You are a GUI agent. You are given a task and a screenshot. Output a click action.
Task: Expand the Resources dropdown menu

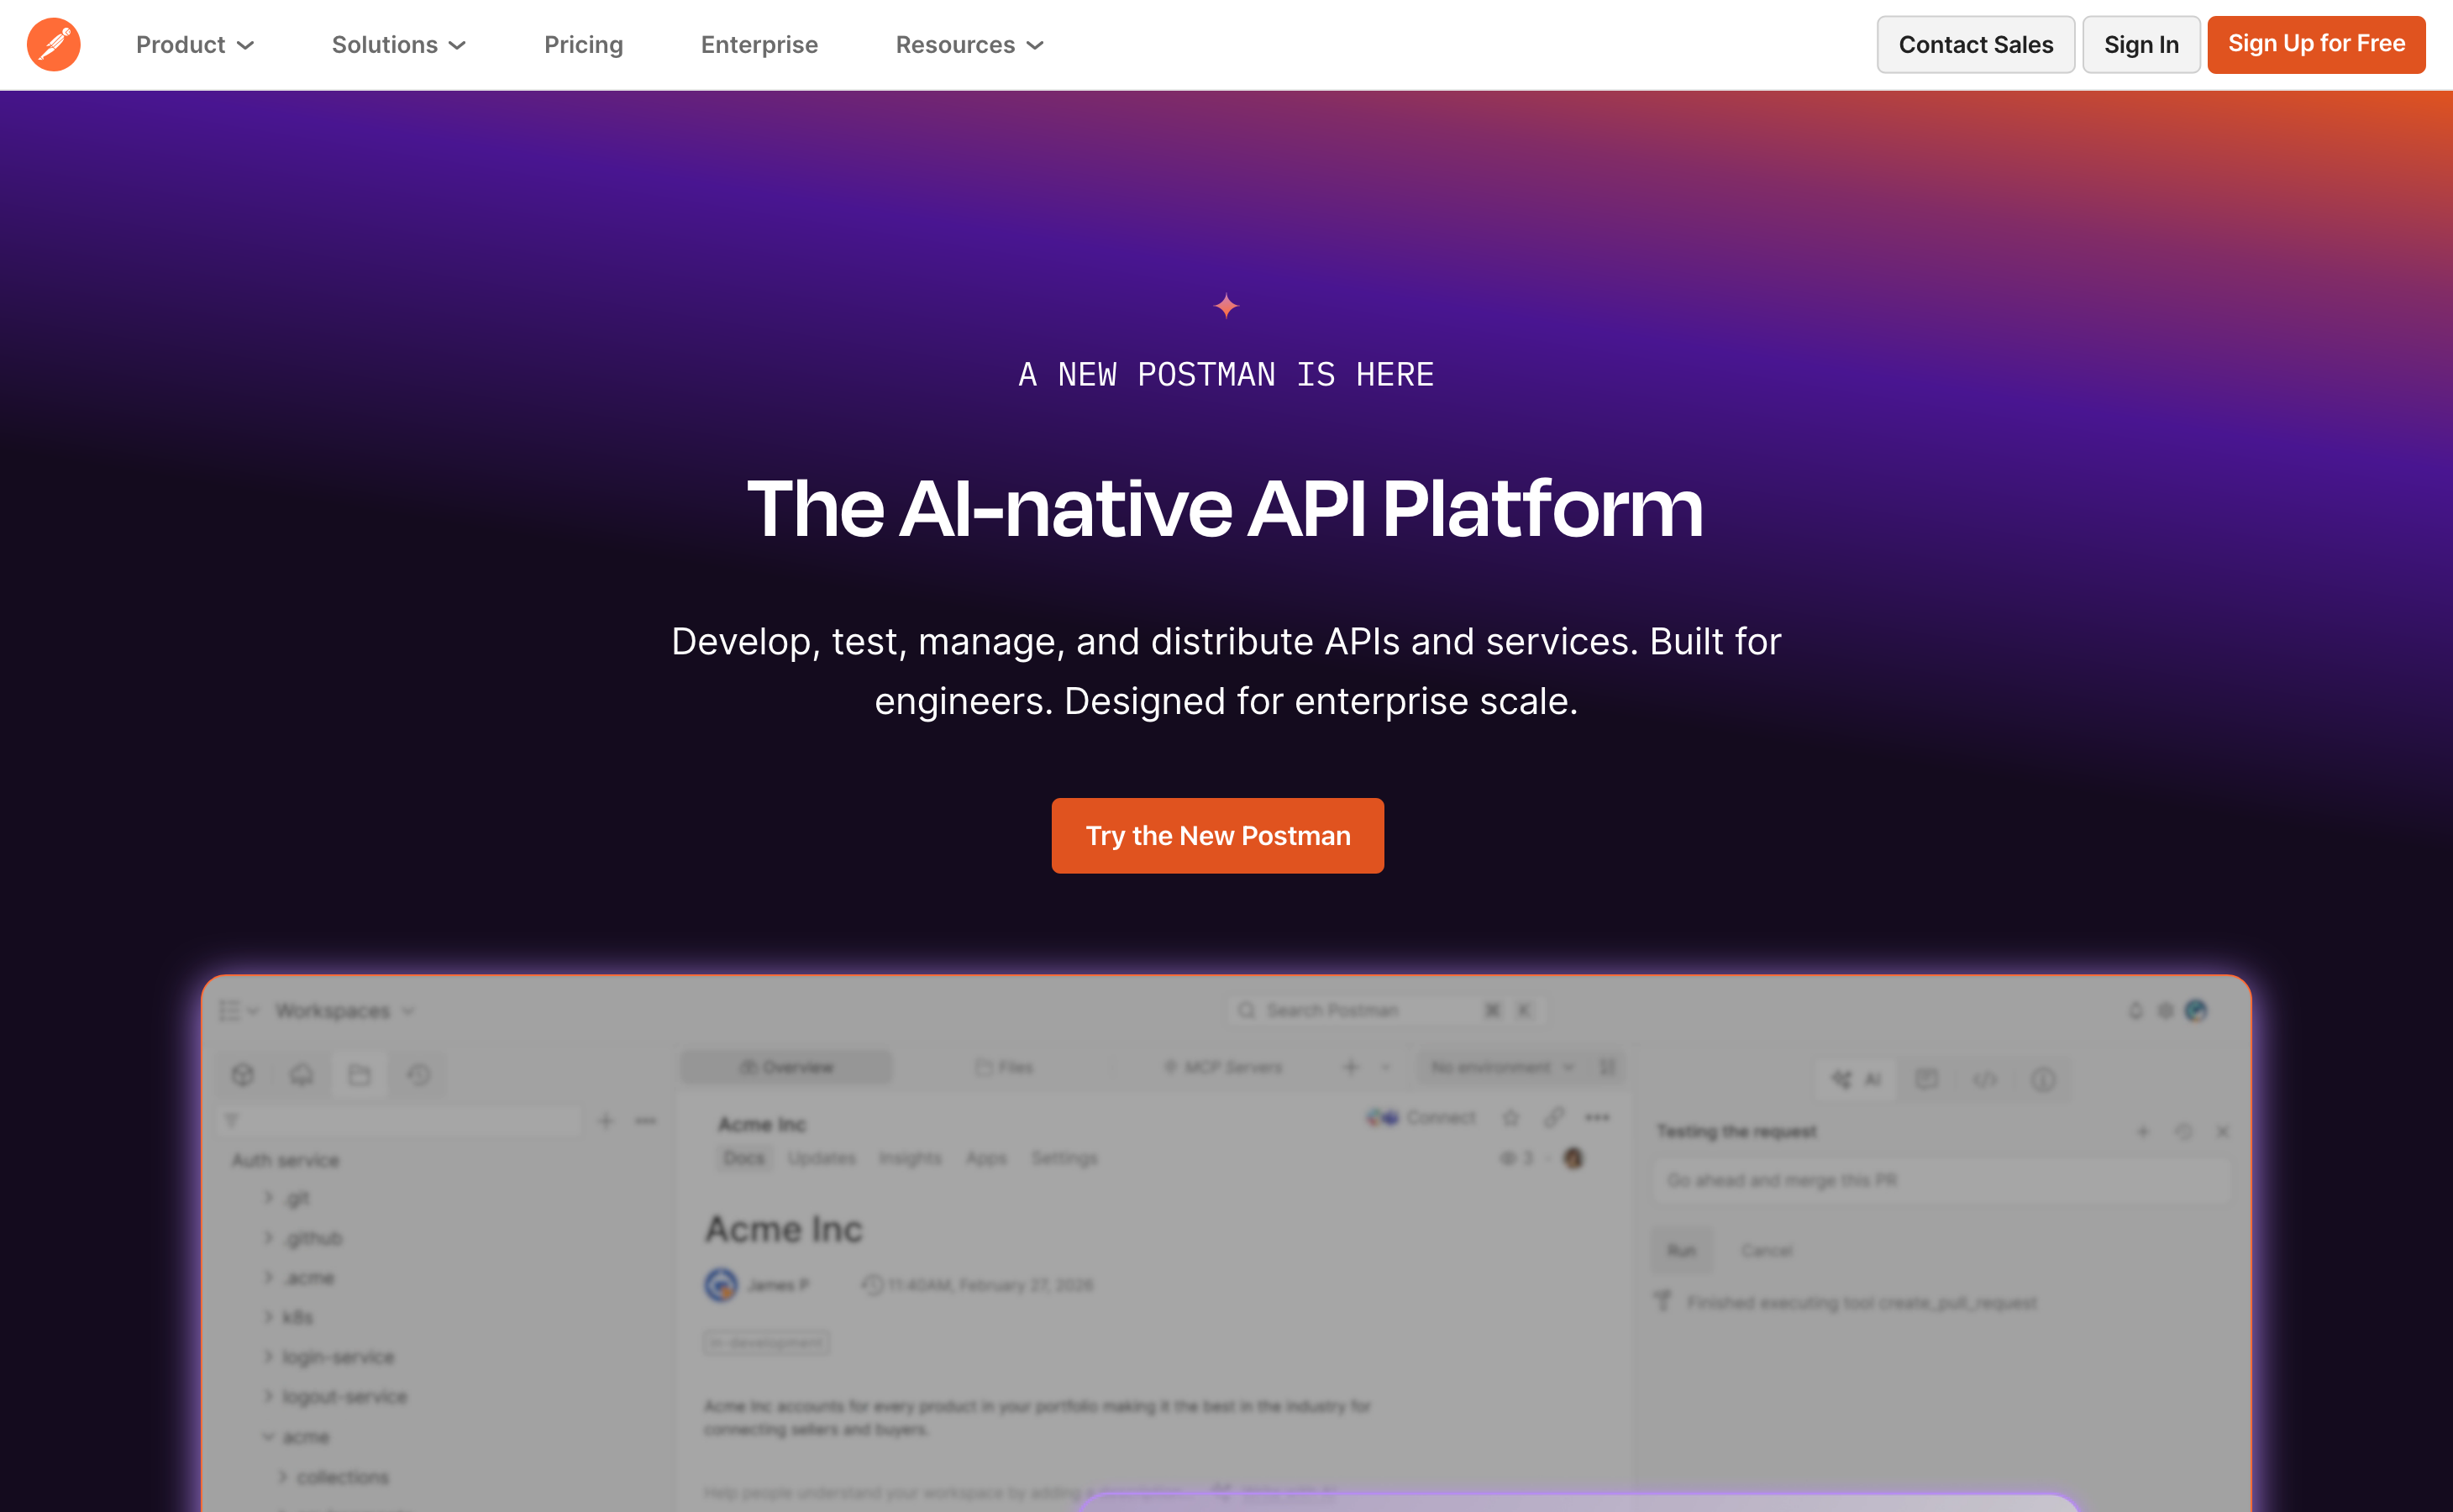969,45
